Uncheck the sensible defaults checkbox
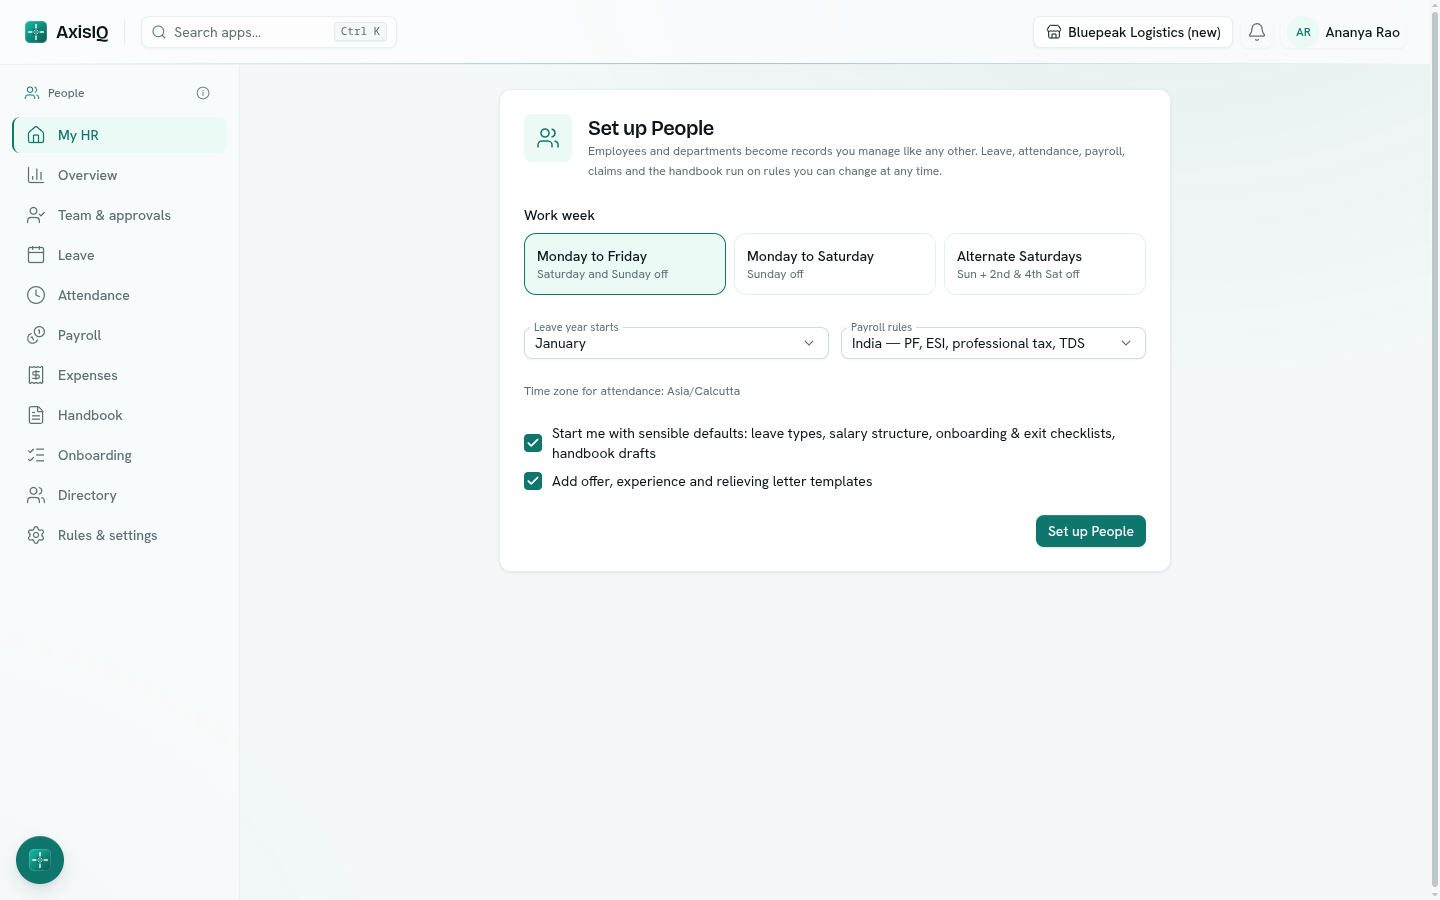 (533, 443)
